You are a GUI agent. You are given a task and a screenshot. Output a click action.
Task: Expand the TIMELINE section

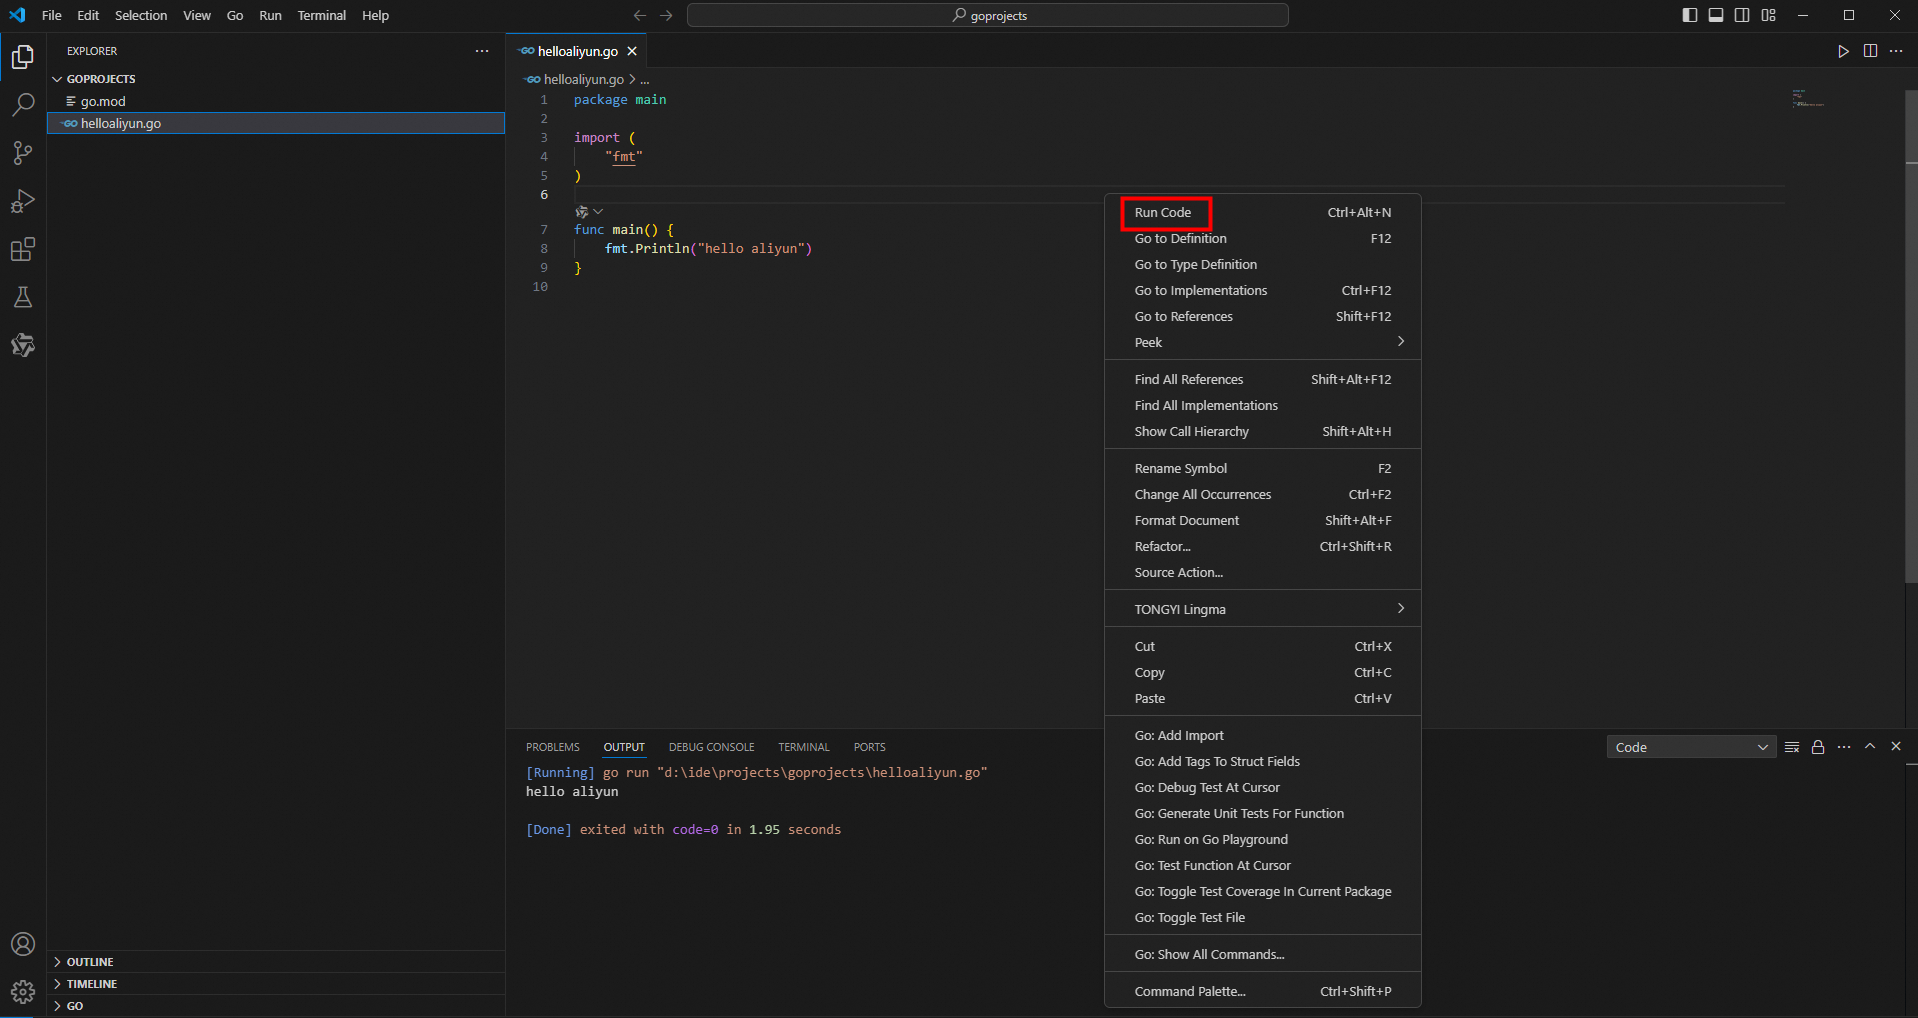278,984
